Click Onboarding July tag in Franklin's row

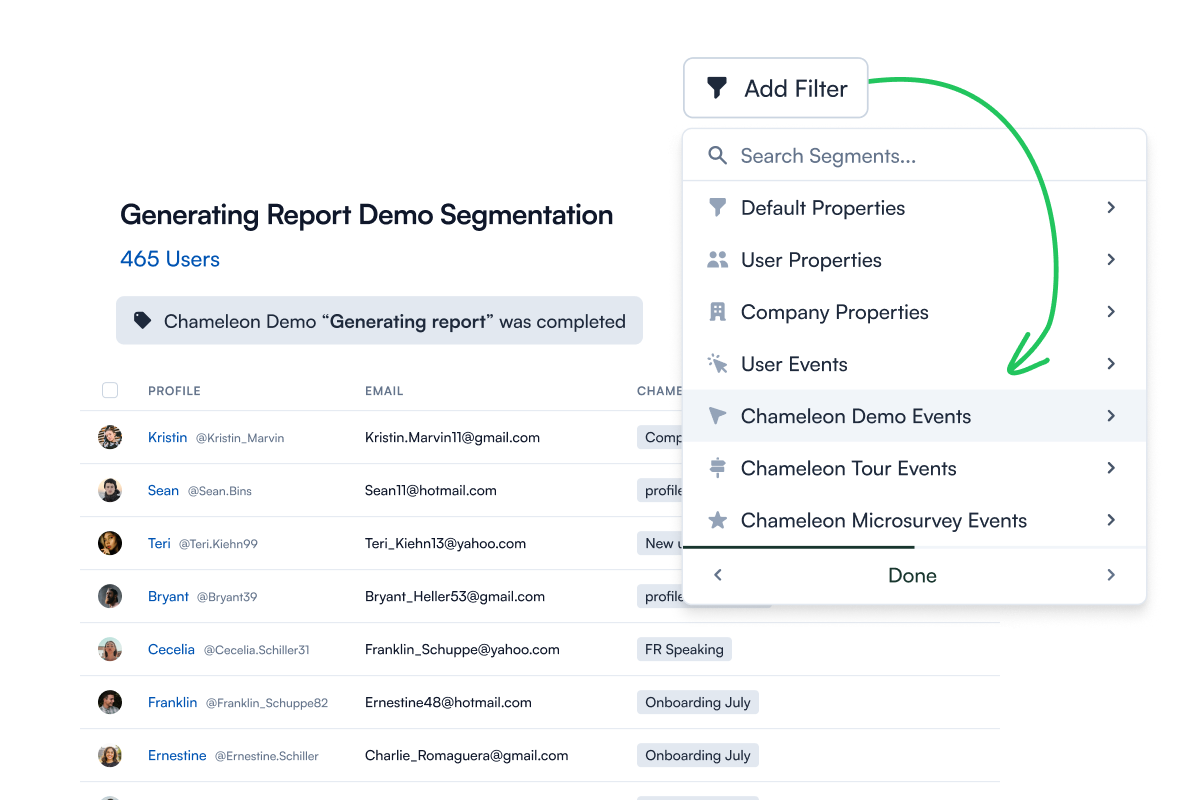point(698,702)
